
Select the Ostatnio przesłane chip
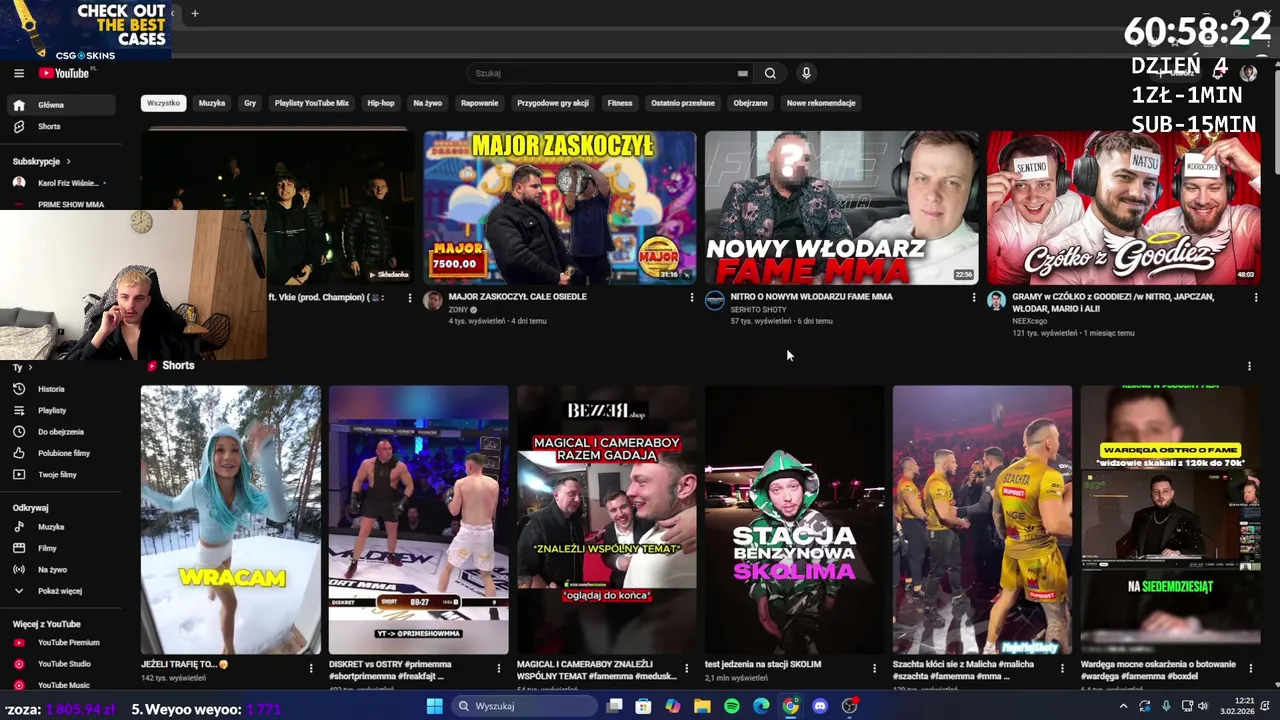pos(683,103)
